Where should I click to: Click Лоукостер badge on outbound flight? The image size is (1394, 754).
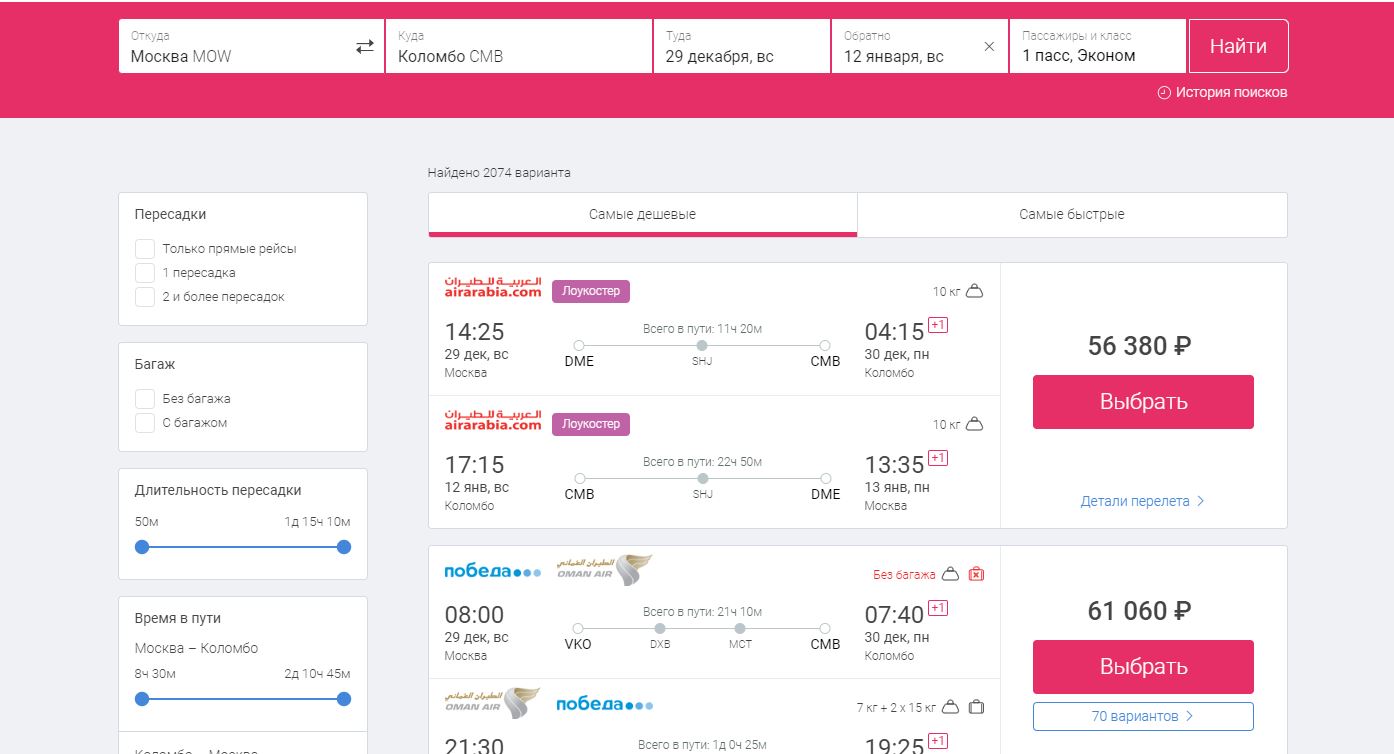591,291
